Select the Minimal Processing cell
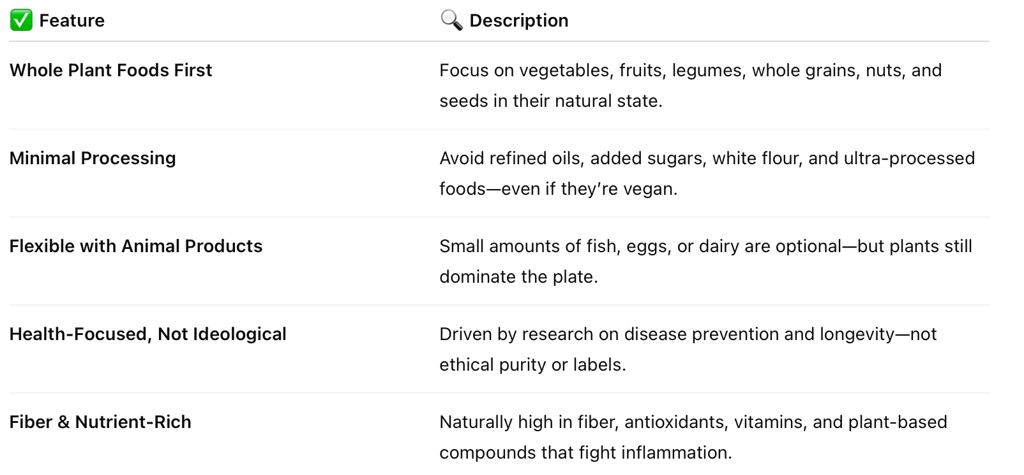Viewport: 1024px width, 475px height. pos(92,158)
